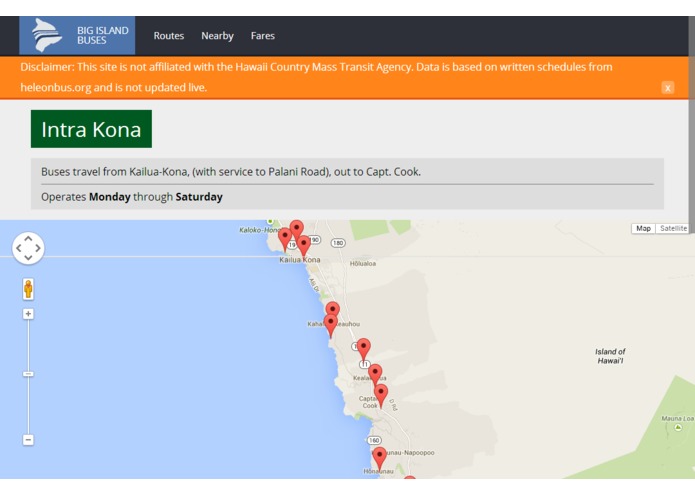Open the Routes menu item
695x494 pixels.
click(x=168, y=36)
